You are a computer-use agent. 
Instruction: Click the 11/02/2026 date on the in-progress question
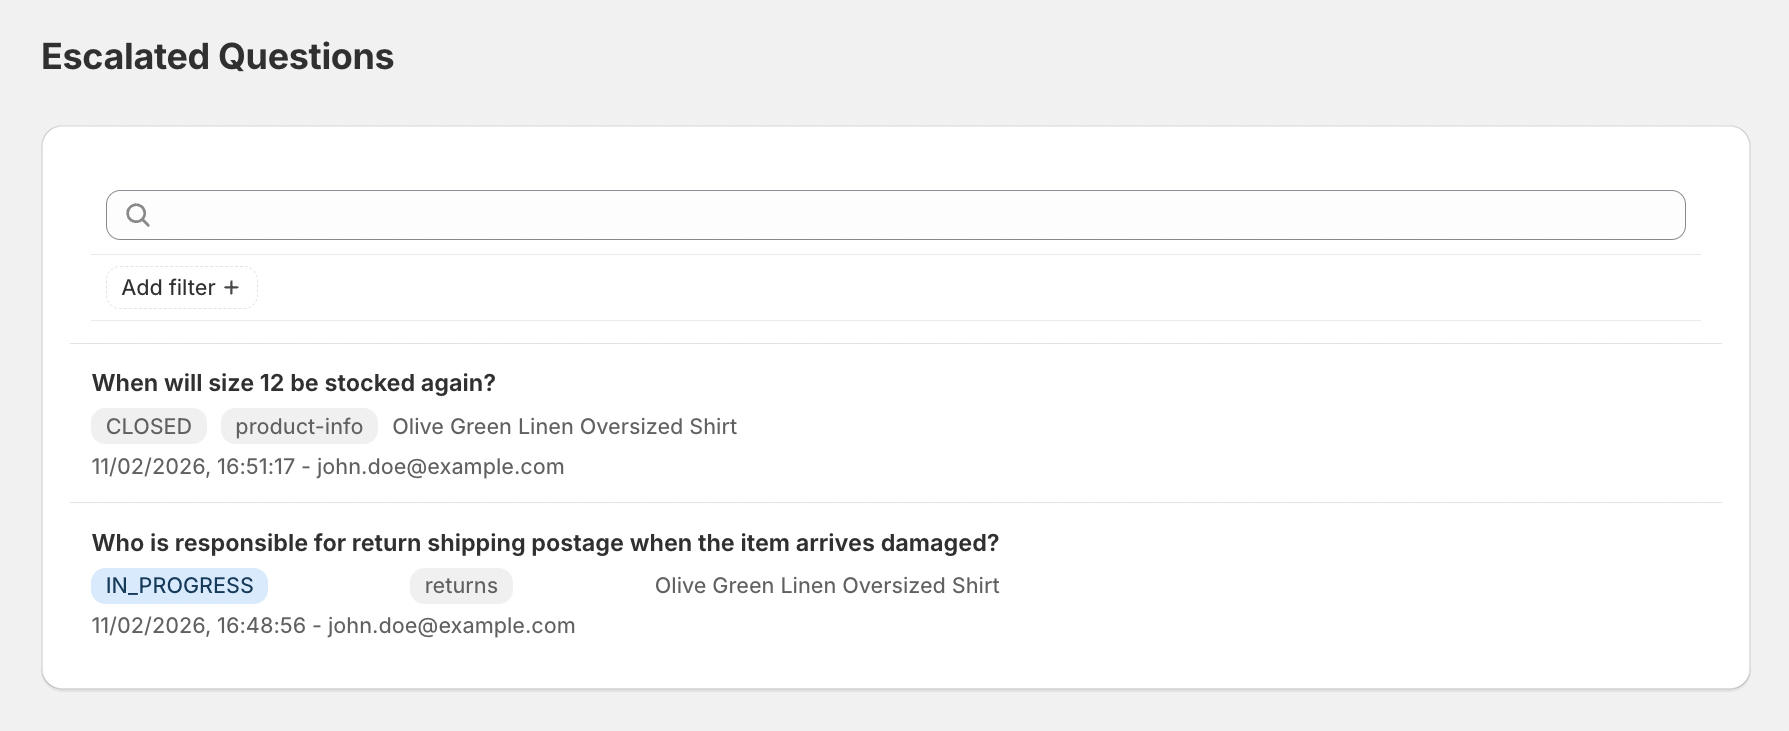click(x=149, y=626)
